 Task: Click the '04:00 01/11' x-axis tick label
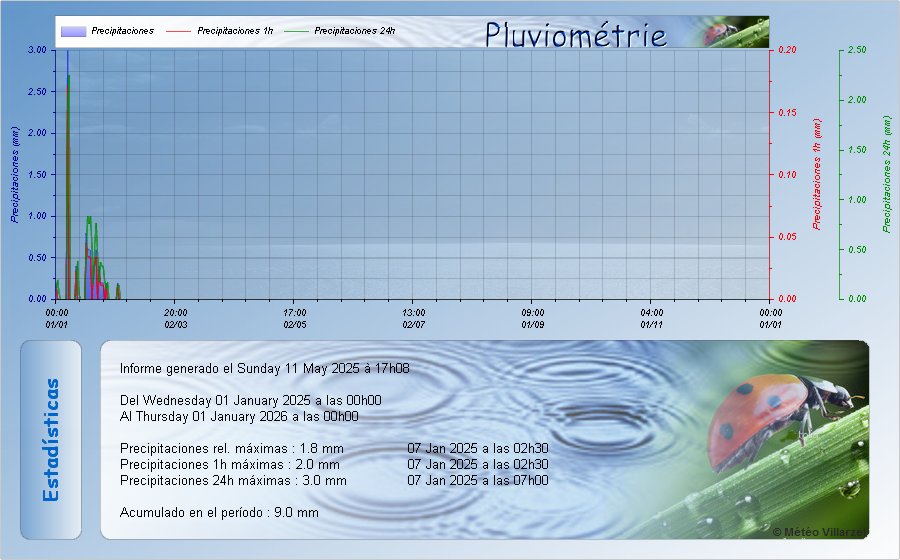[x=651, y=318]
